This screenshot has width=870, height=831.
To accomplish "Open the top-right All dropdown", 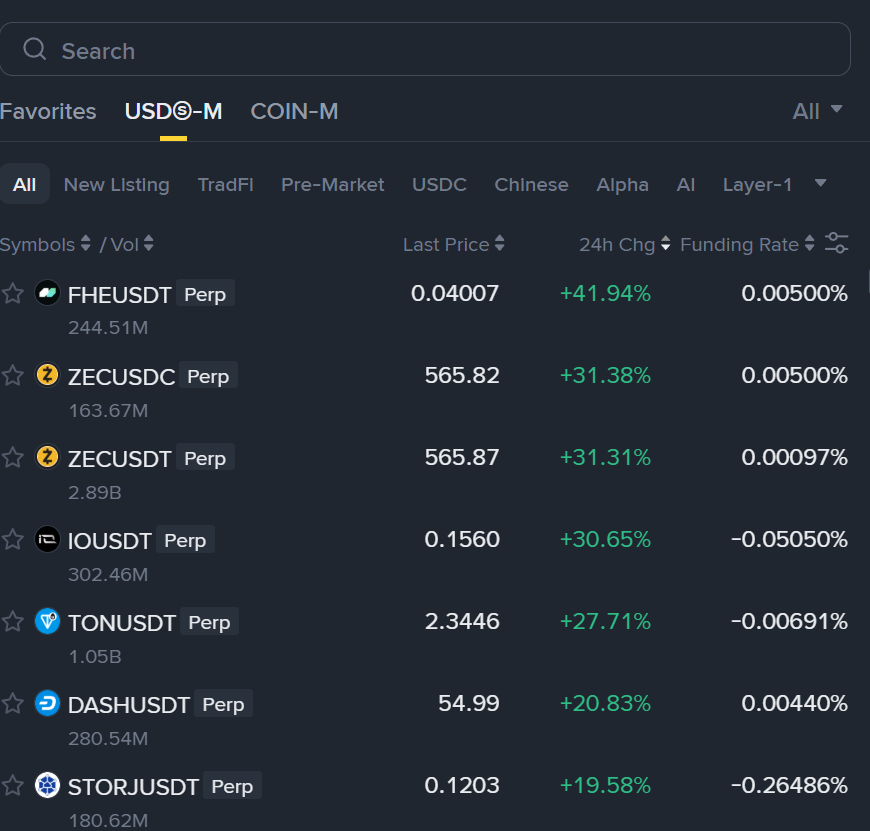I will tap(817, 112).
